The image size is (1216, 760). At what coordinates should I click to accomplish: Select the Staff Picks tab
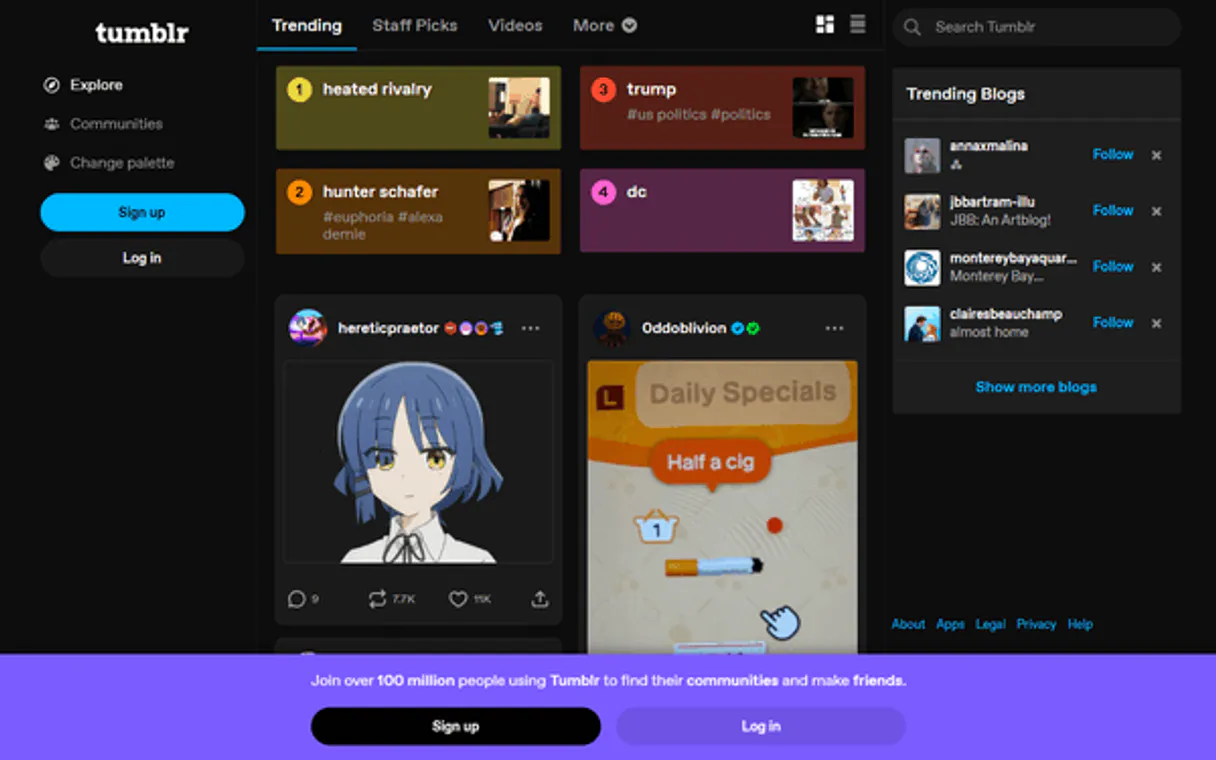(x=415, y=26)
